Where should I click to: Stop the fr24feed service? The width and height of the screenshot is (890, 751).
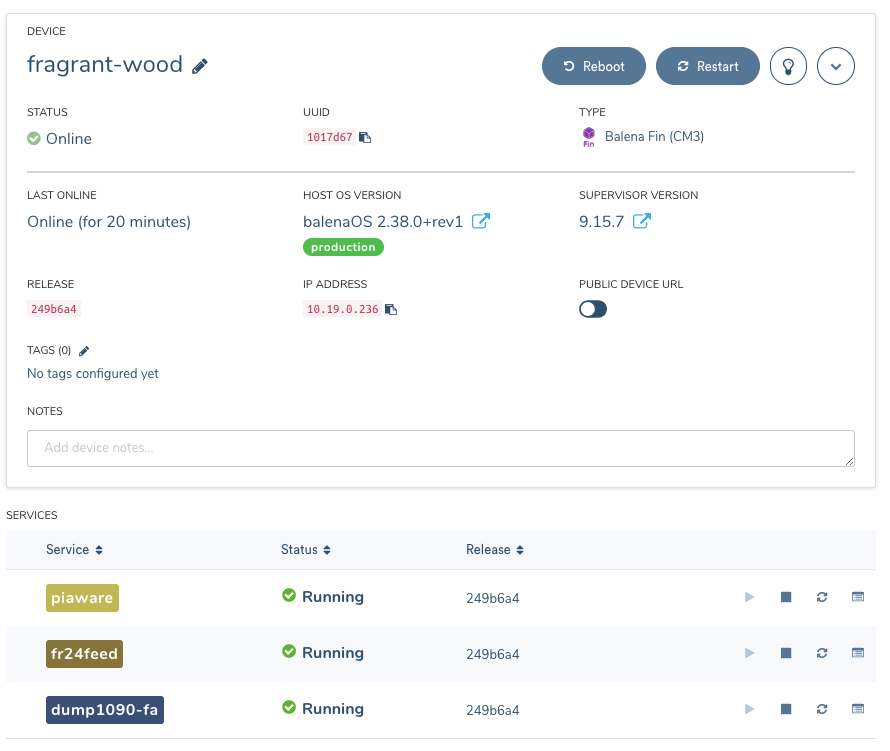click(786, 653)
